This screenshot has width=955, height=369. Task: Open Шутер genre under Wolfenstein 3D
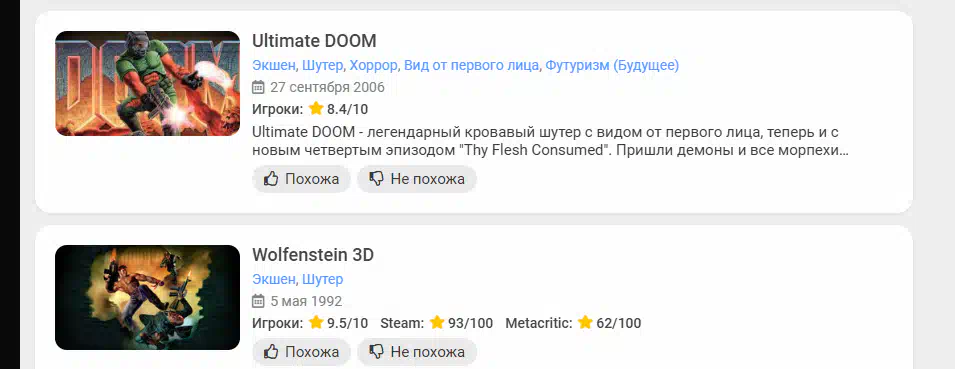(323, 279)
